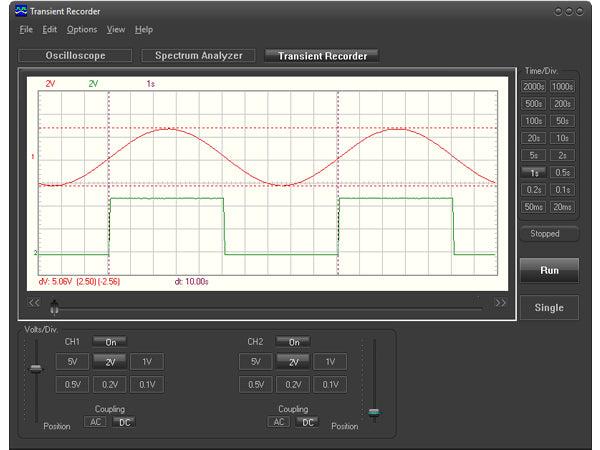The width and height of the screenshot is (600, 450).
Task: Set CH1 to 5V per division
Action: pyautogui.click(x=72, y=362)
